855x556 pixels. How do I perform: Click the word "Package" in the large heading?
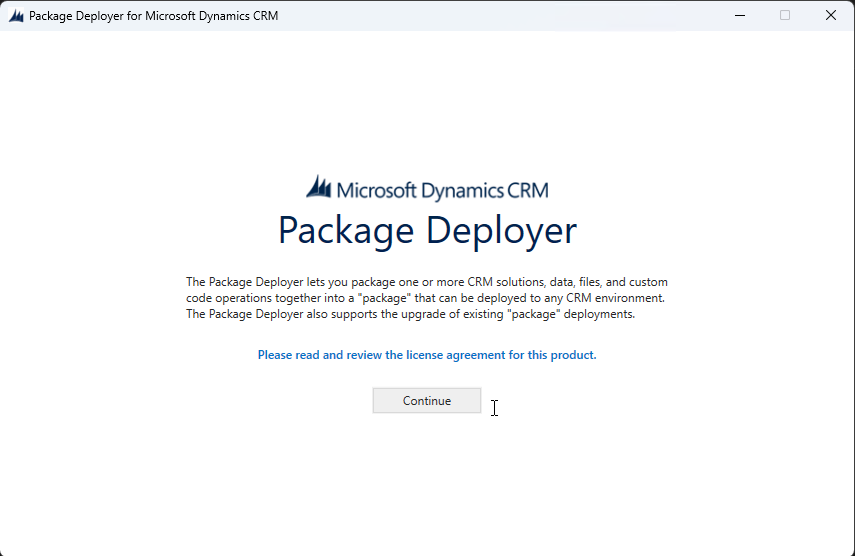coord(346,231)
